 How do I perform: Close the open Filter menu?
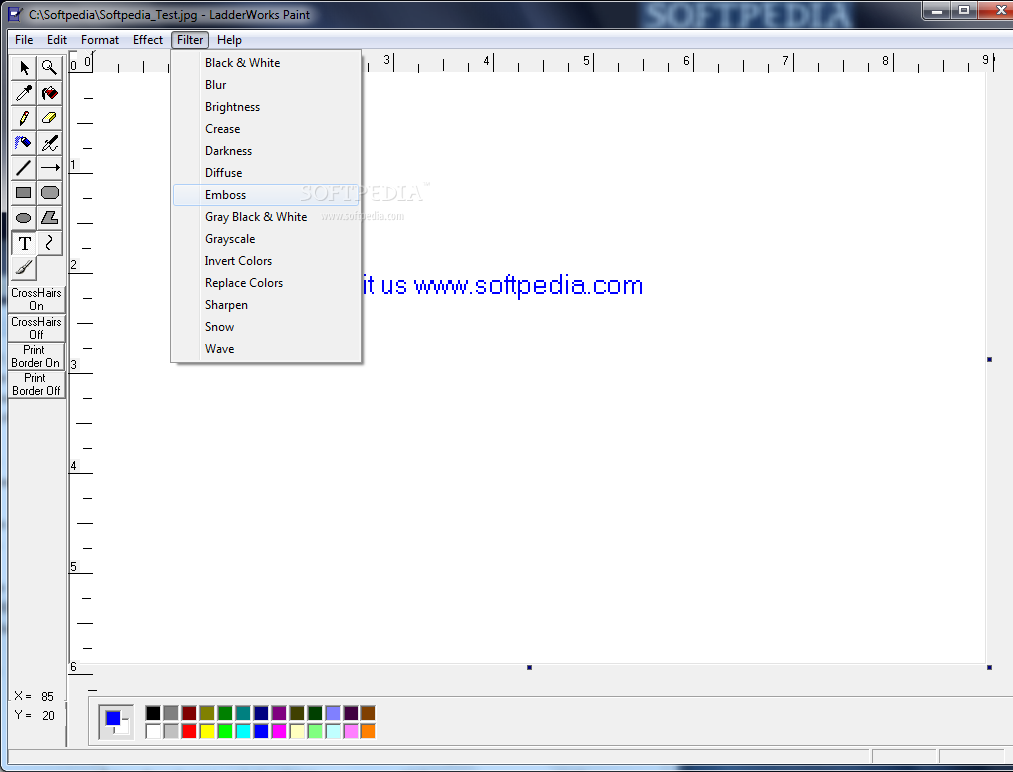pyautogui.click(x=190, y=39)
